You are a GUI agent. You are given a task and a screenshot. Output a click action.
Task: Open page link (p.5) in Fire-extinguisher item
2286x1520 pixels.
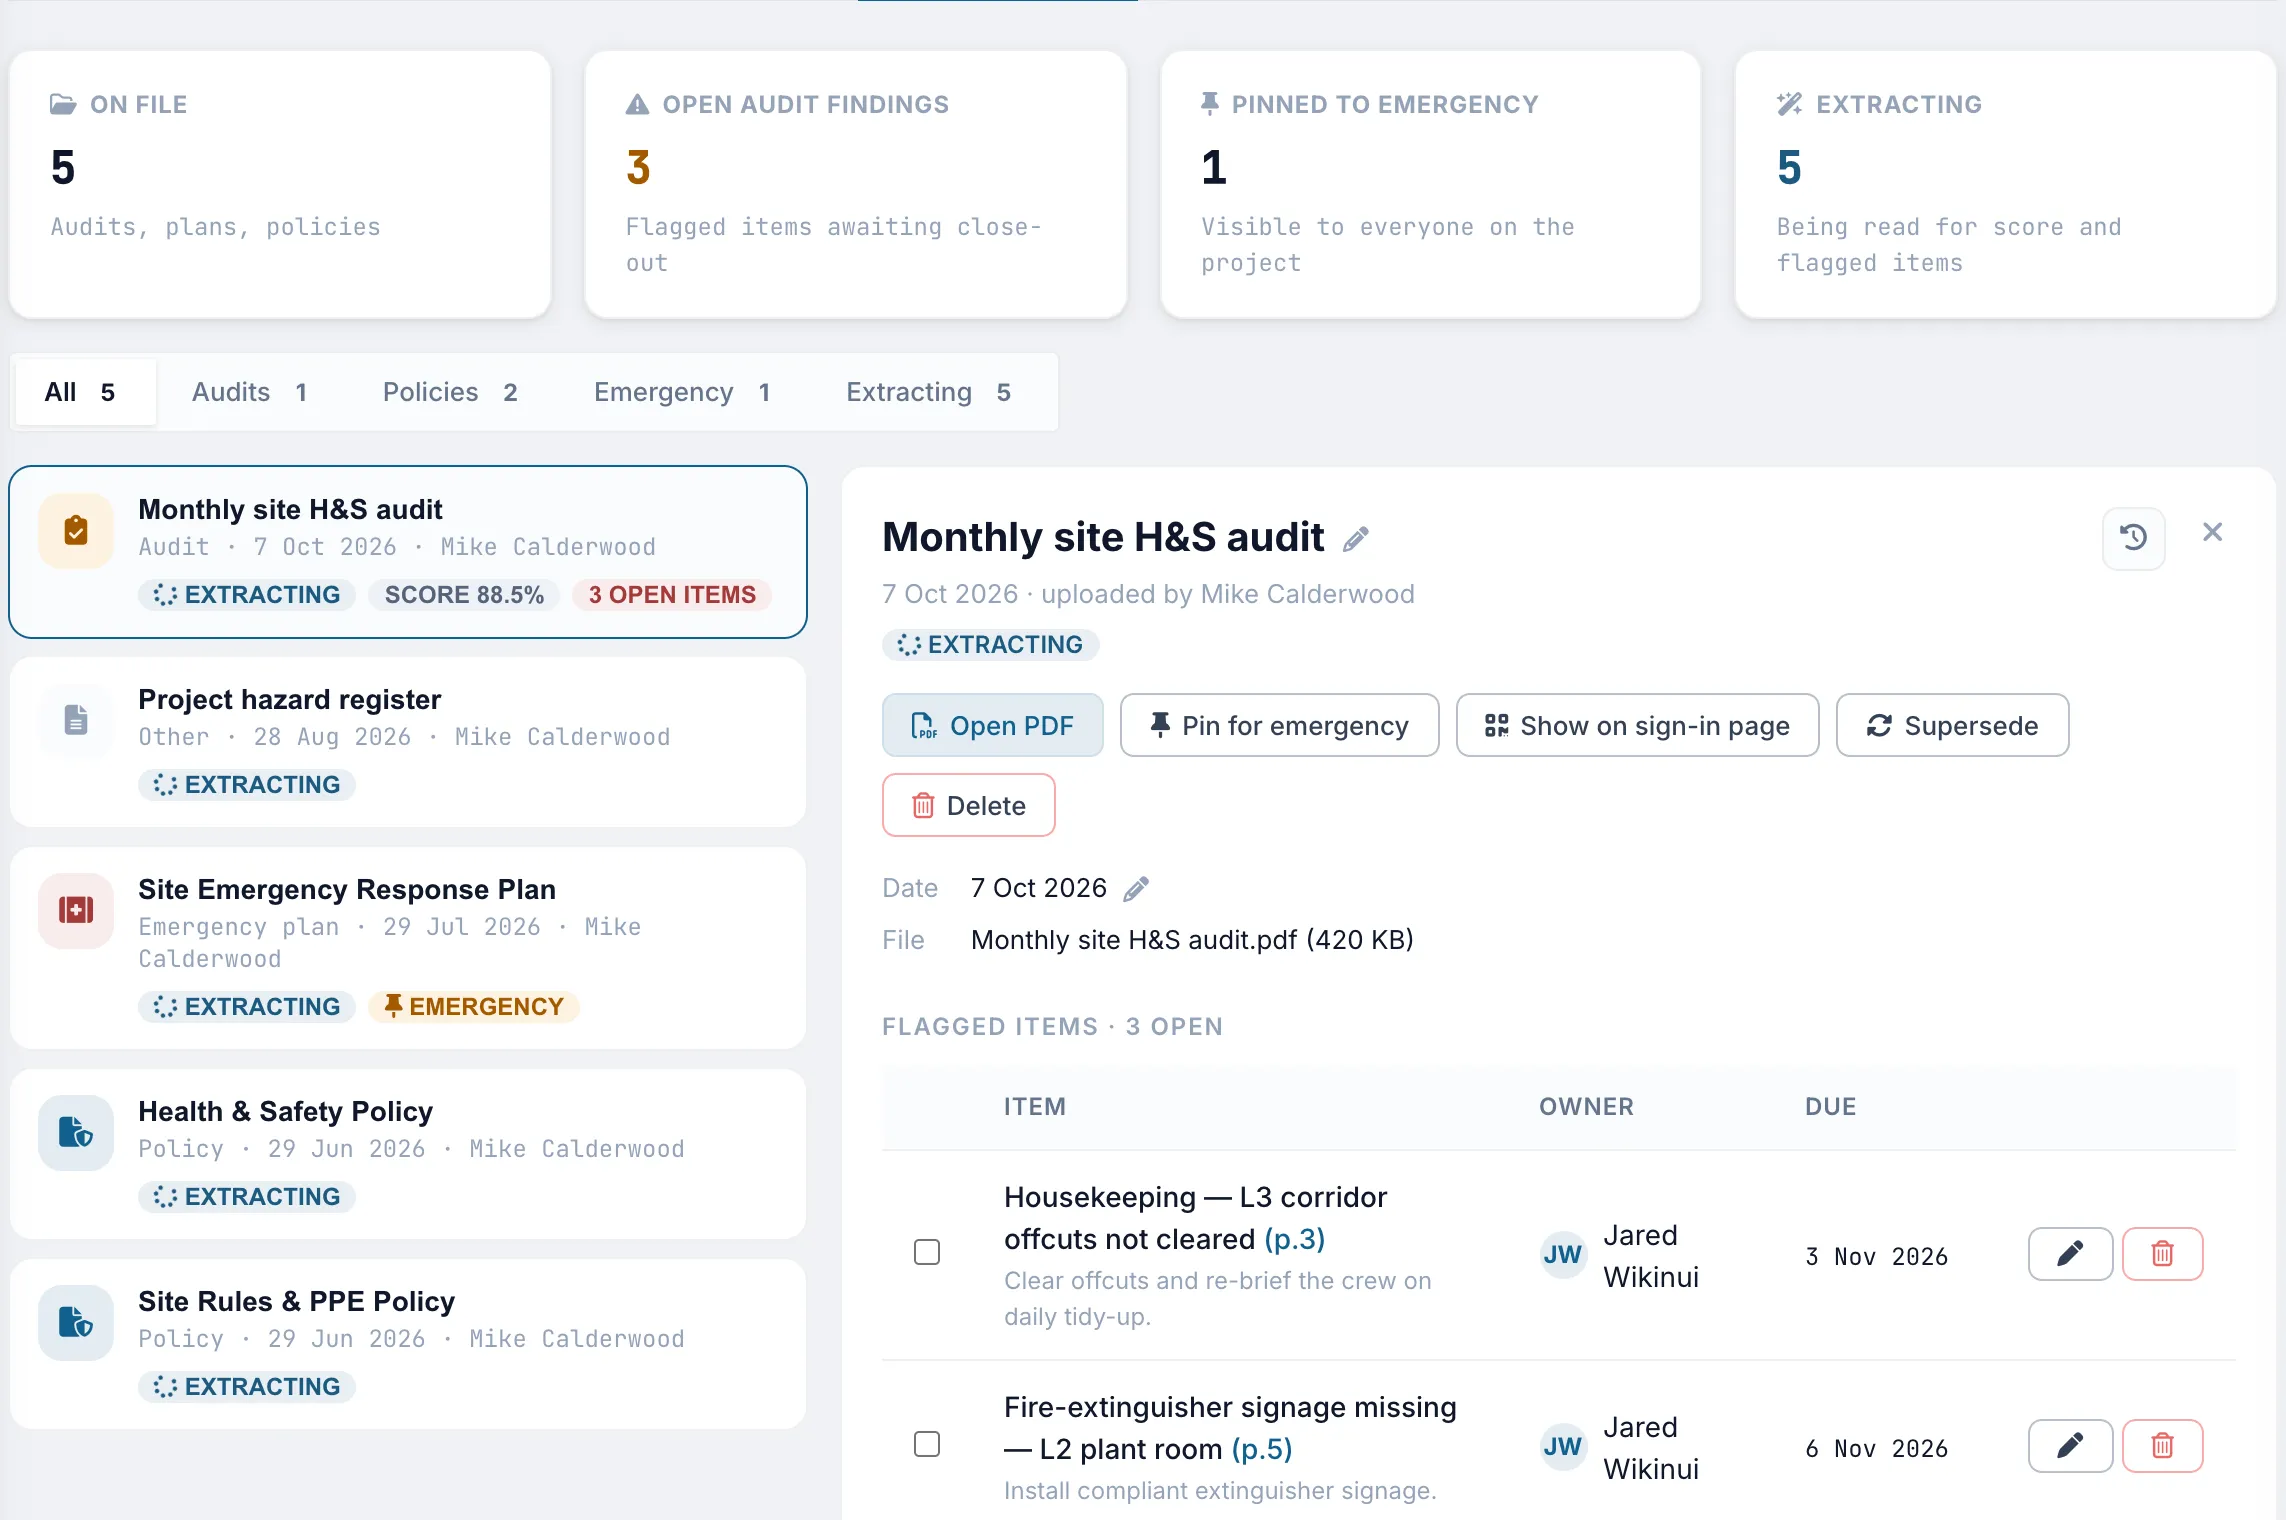(1262, 1450)
